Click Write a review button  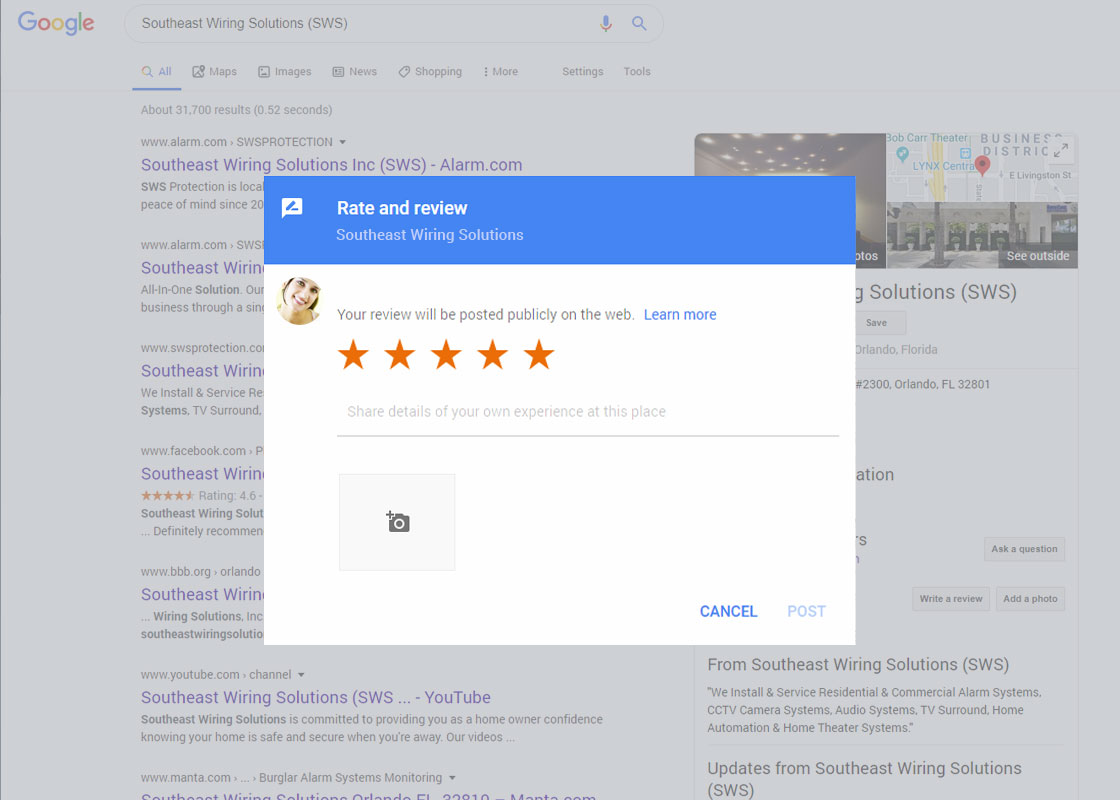coord(951,599)
